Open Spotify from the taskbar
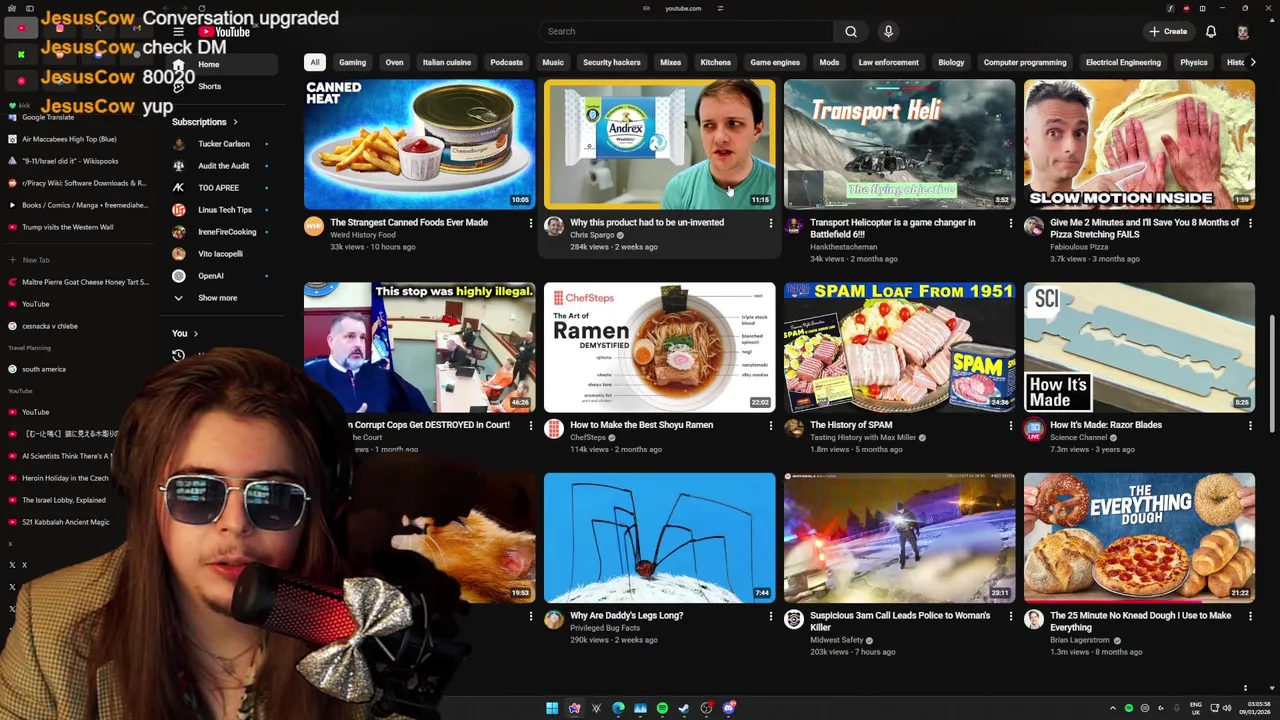This screenshot has width=1280, height=720. pos(662,708)
